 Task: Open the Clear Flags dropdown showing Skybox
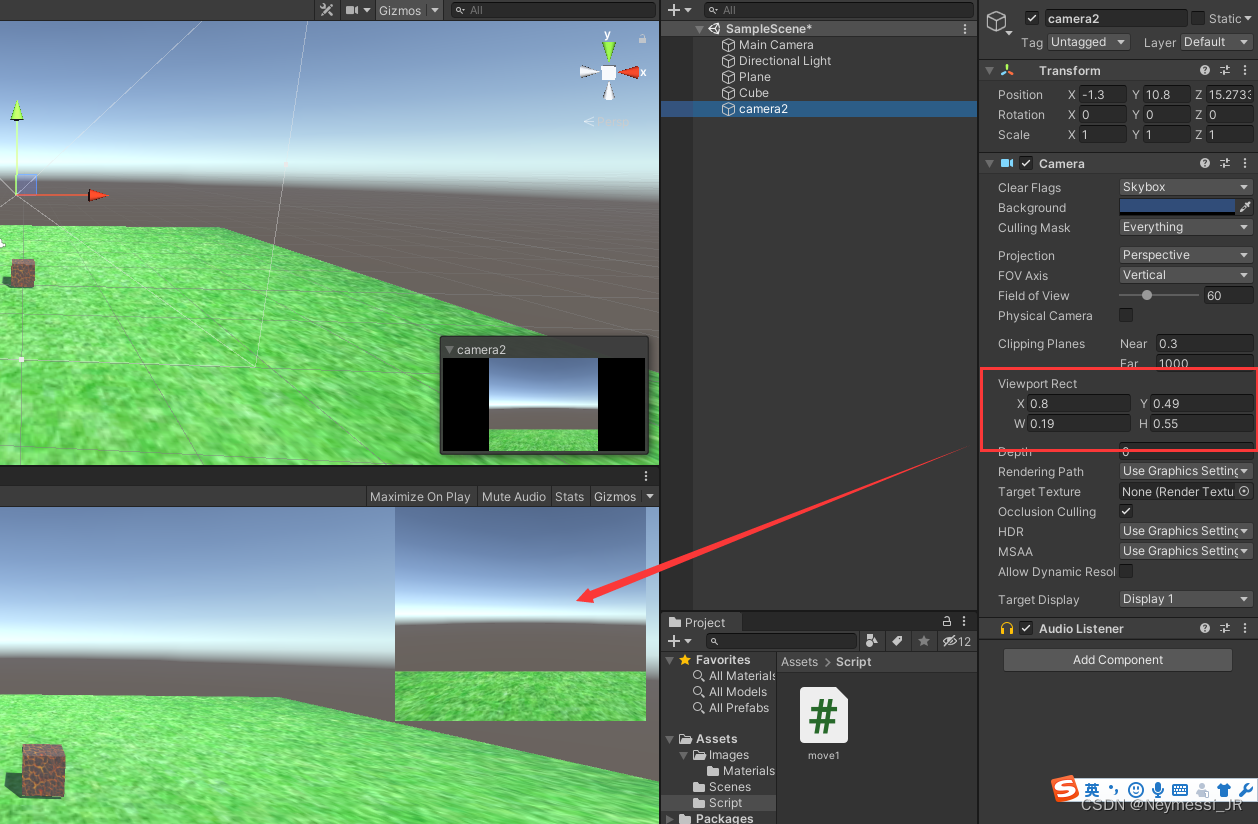coord(1186,187)
